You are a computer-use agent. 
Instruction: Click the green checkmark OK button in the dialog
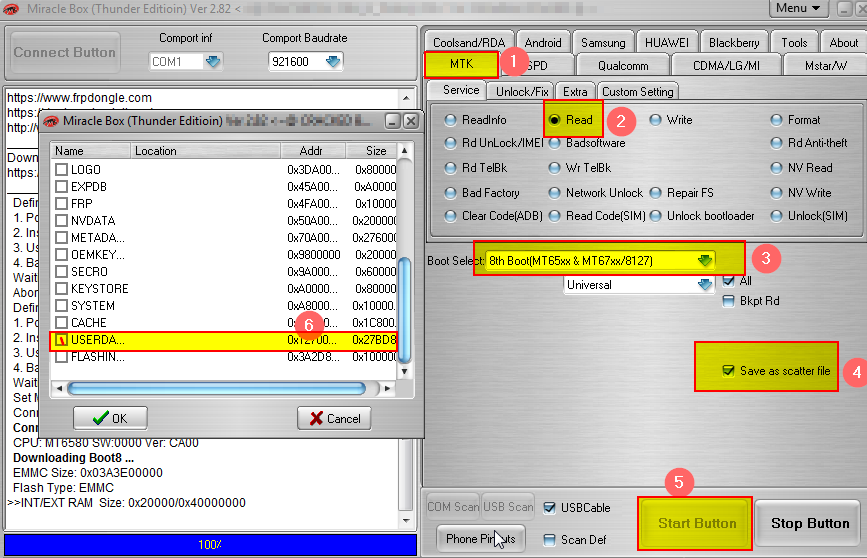(x=111, y=418)
